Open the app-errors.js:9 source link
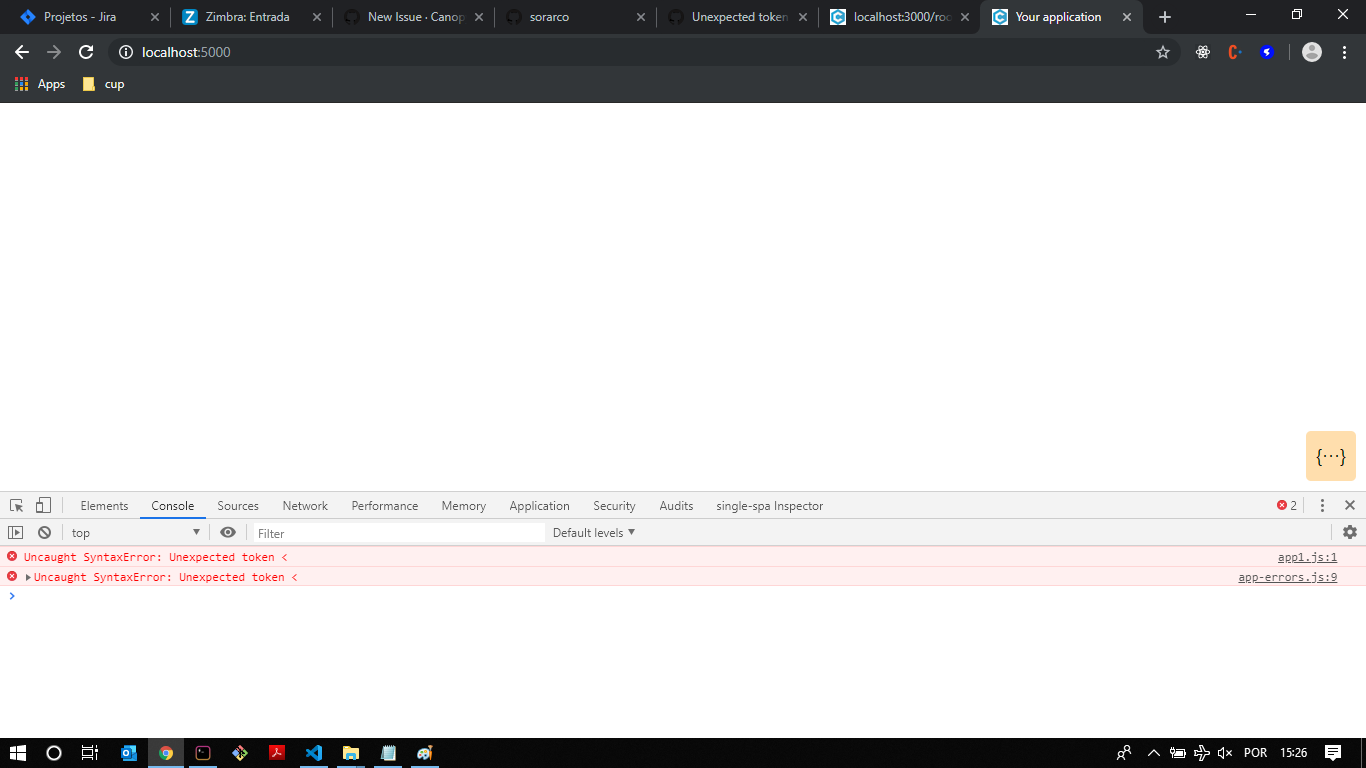Image resolution: width=1366 pixels, height=768 pixels. (1287, 577)
